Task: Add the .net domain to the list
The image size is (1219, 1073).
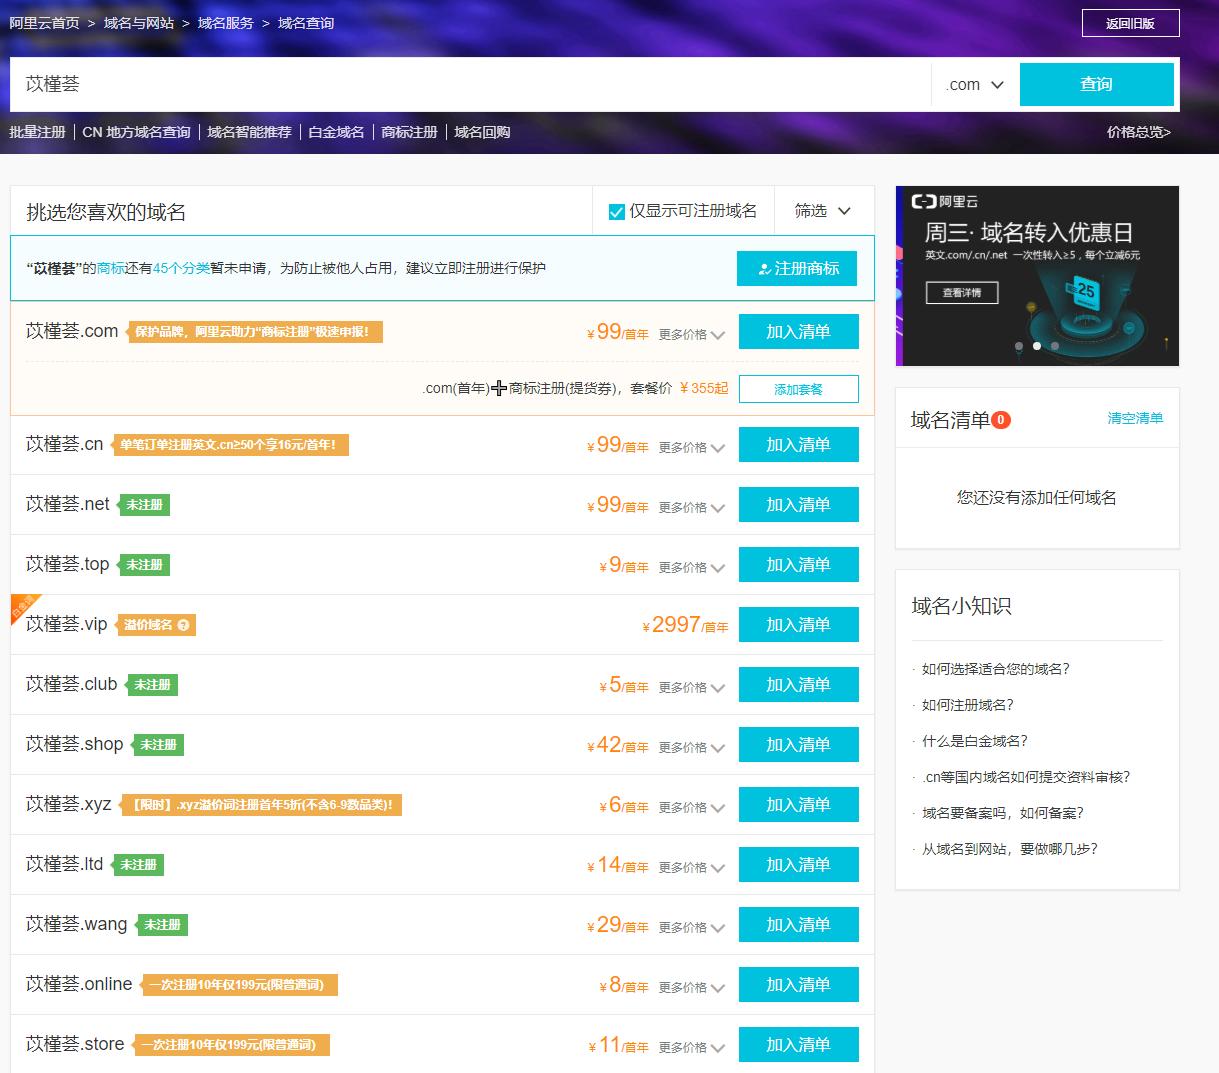Action: point(798,505)
